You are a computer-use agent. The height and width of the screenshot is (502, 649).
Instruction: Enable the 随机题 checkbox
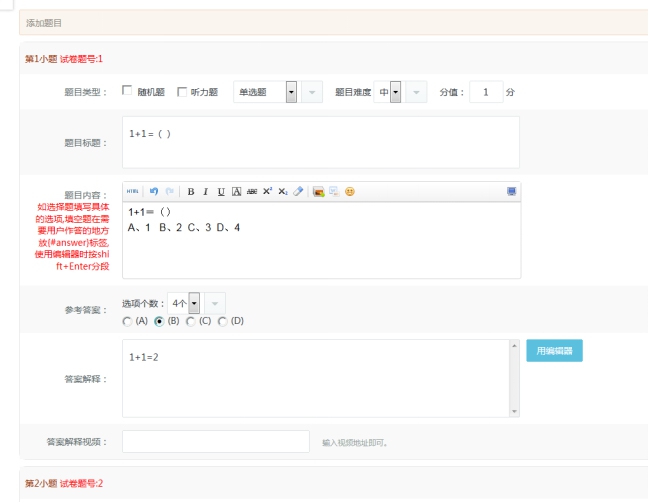pyautogui.click(x=127, y=91)
